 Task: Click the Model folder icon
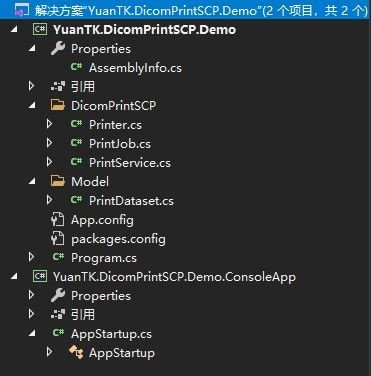coord(58,181)
